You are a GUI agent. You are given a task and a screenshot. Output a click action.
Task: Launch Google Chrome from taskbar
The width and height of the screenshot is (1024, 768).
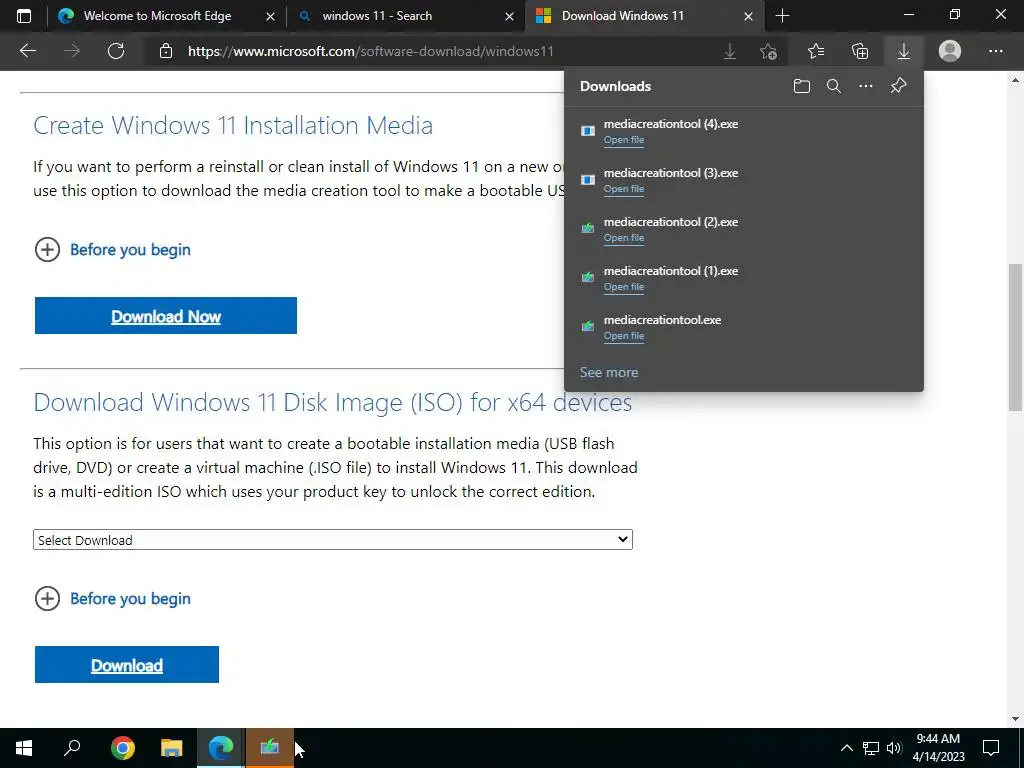[123, 748]
